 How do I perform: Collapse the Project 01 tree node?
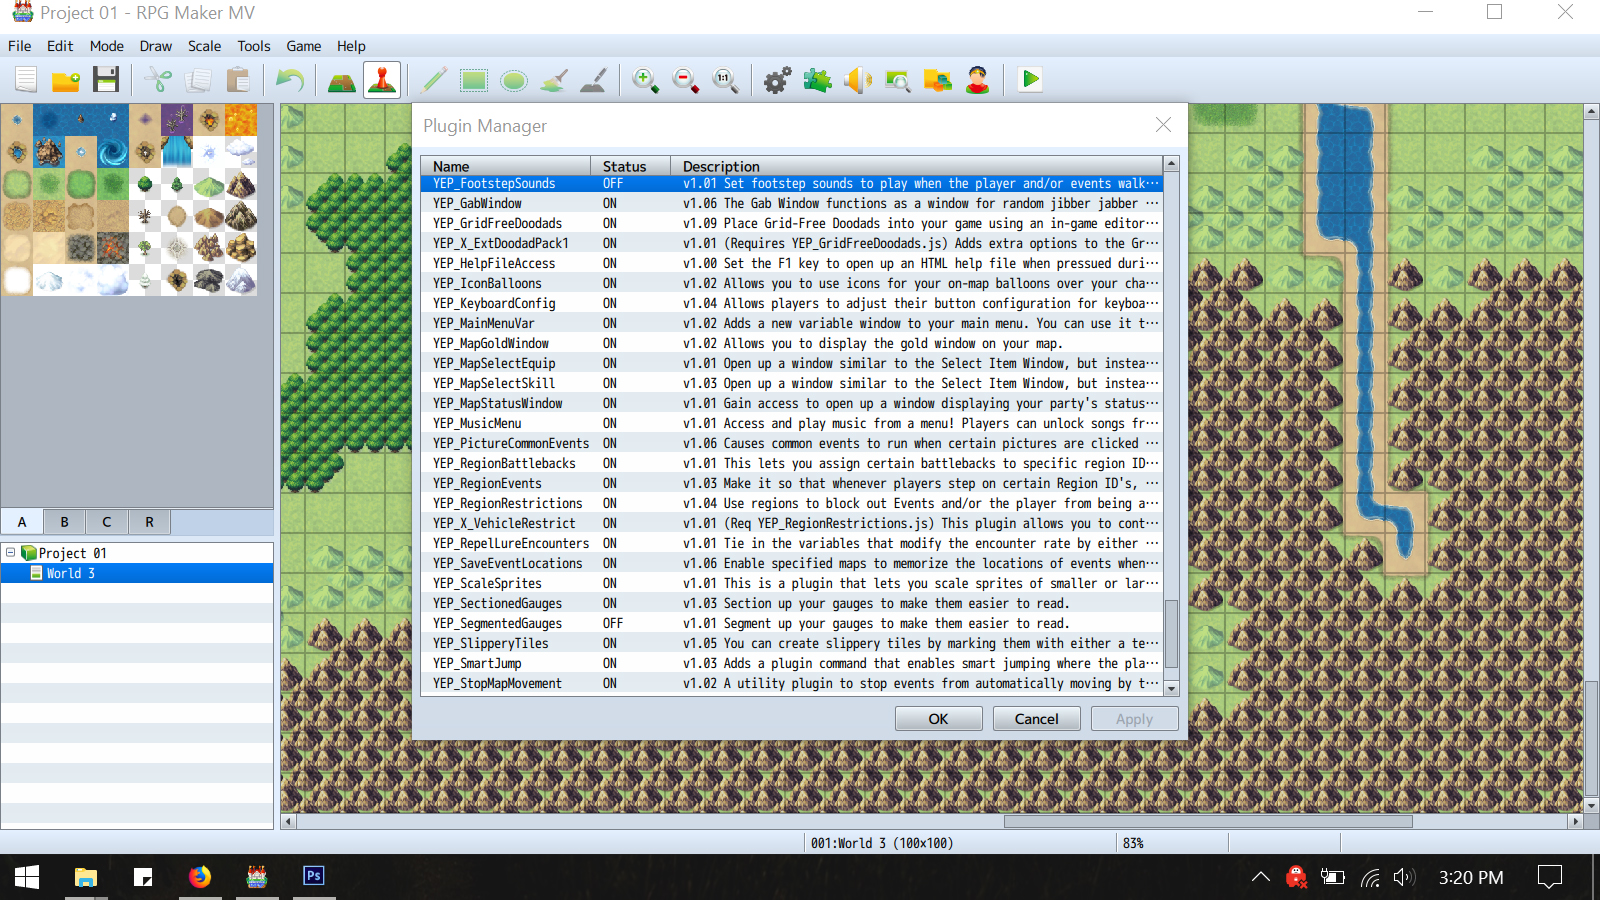tap(11, 552)
